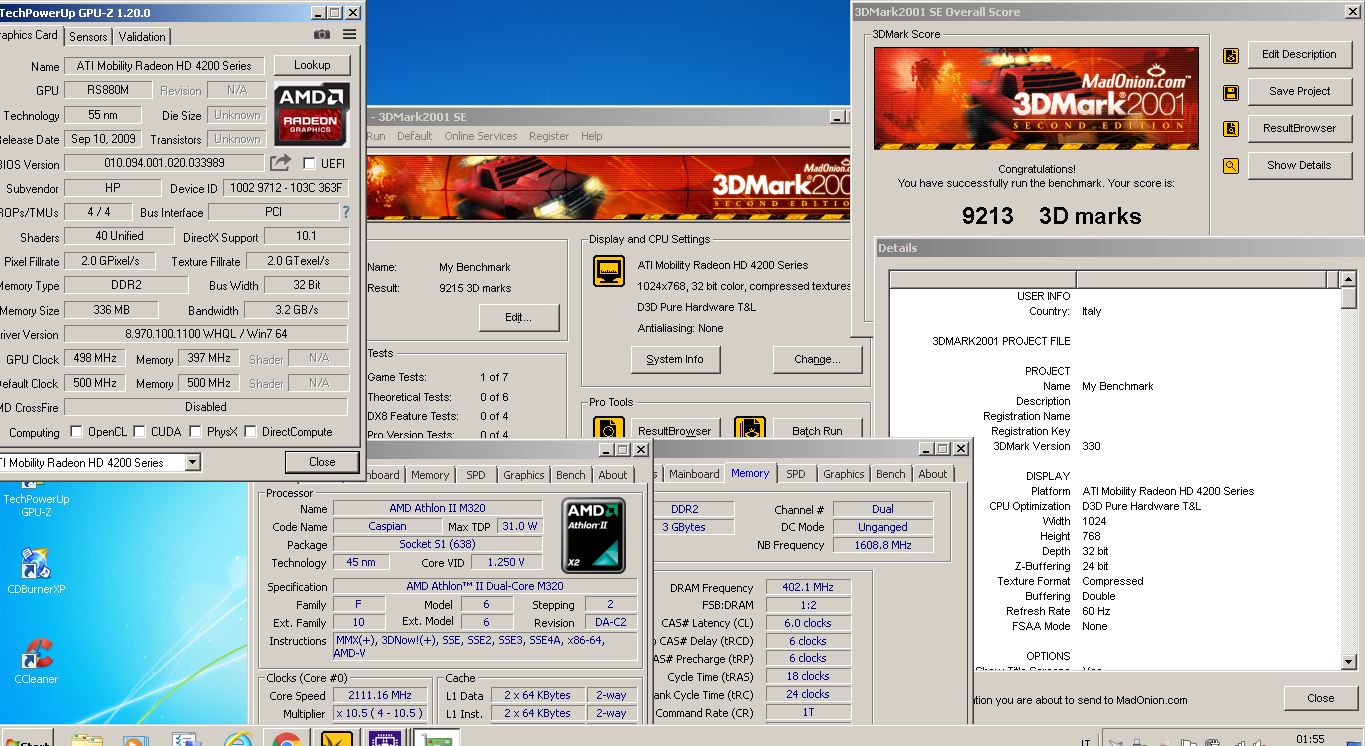
Task: Click the Change... button in display settings
Action: [x=817, y=359]
